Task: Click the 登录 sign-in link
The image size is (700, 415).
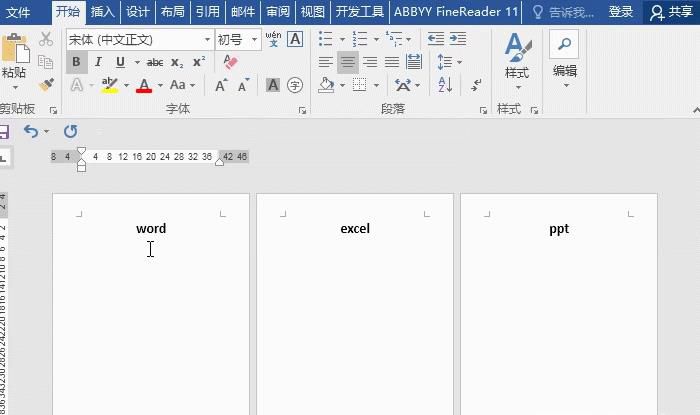Action: 621,12
